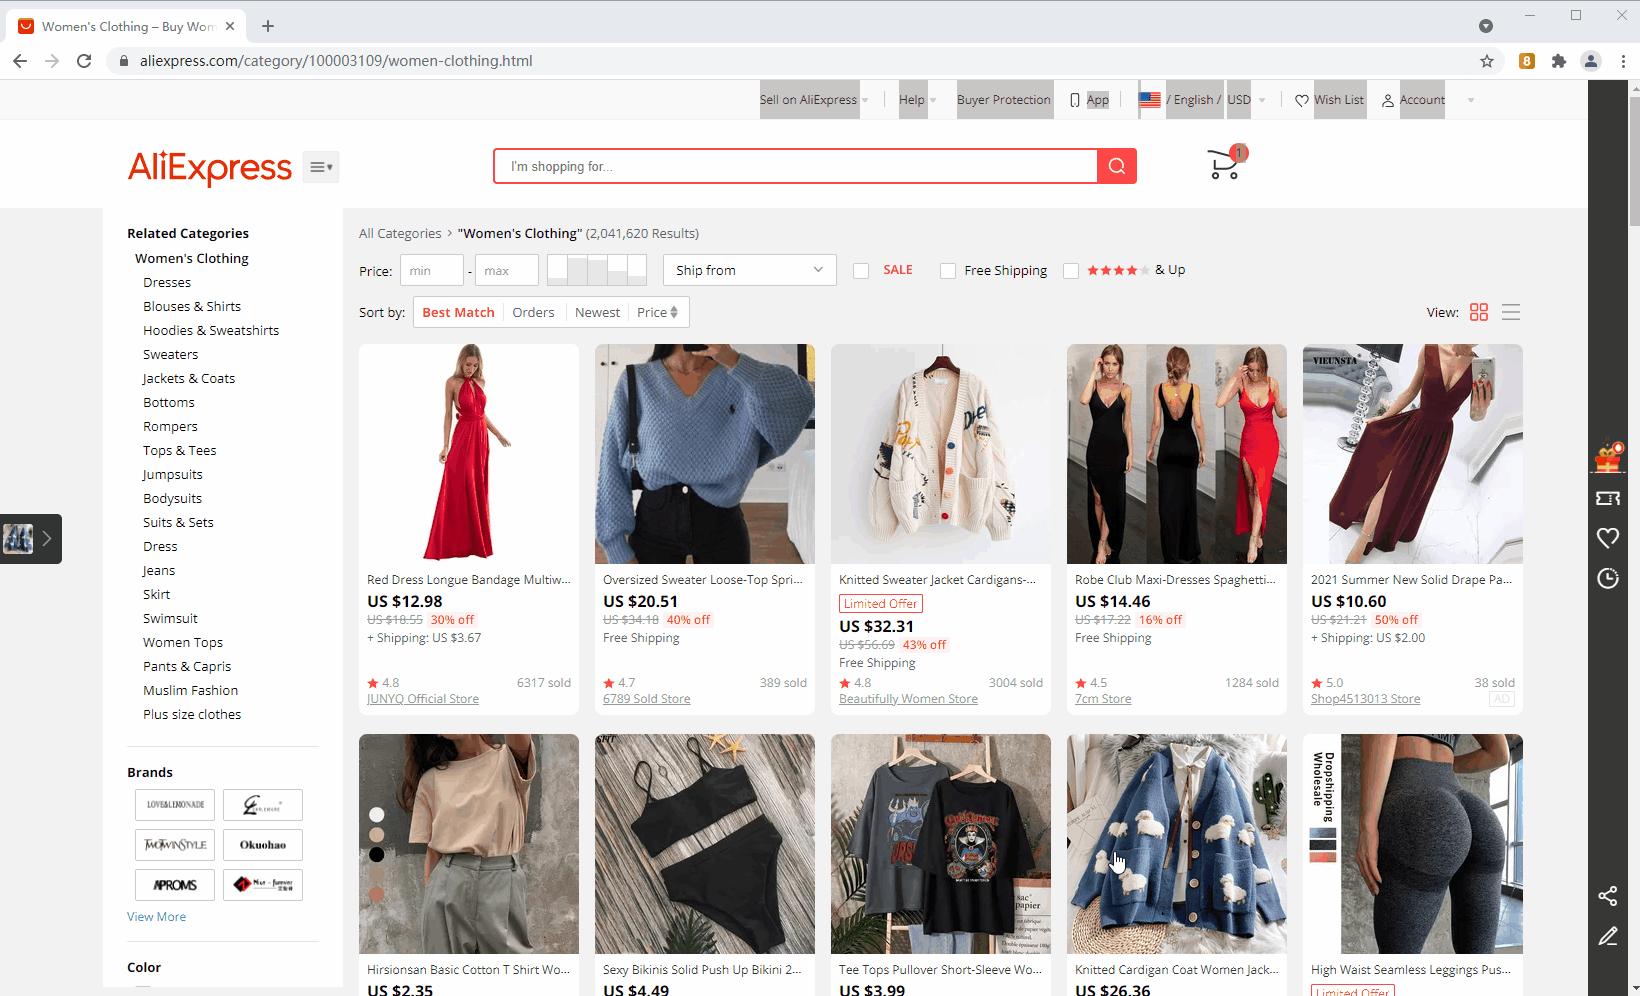
Task: Open the Ship from dropdown
Action: 749,270
